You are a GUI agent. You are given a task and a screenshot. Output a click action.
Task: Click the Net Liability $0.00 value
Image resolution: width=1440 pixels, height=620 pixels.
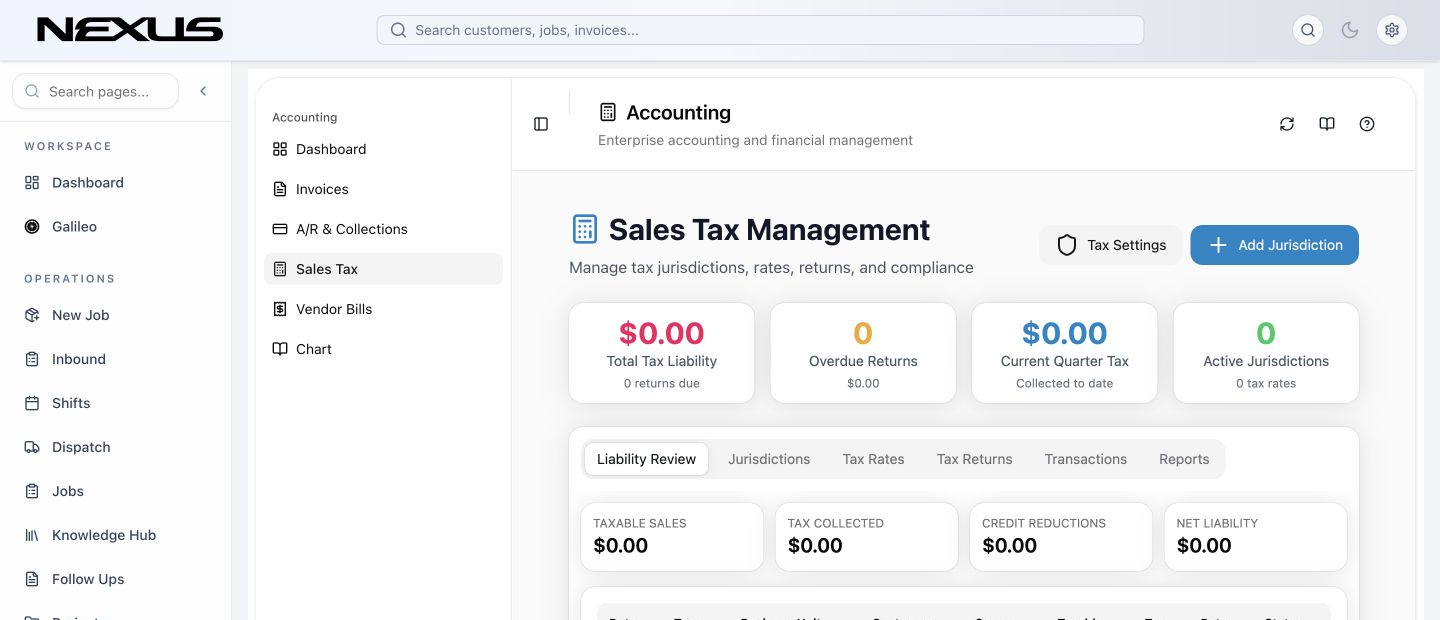[x=1204, y=546]
